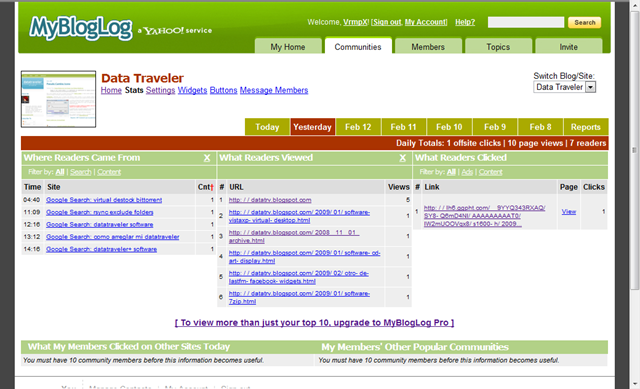
Task: Open the datatraveler+ software search referrer
Action: click(101, 249)
